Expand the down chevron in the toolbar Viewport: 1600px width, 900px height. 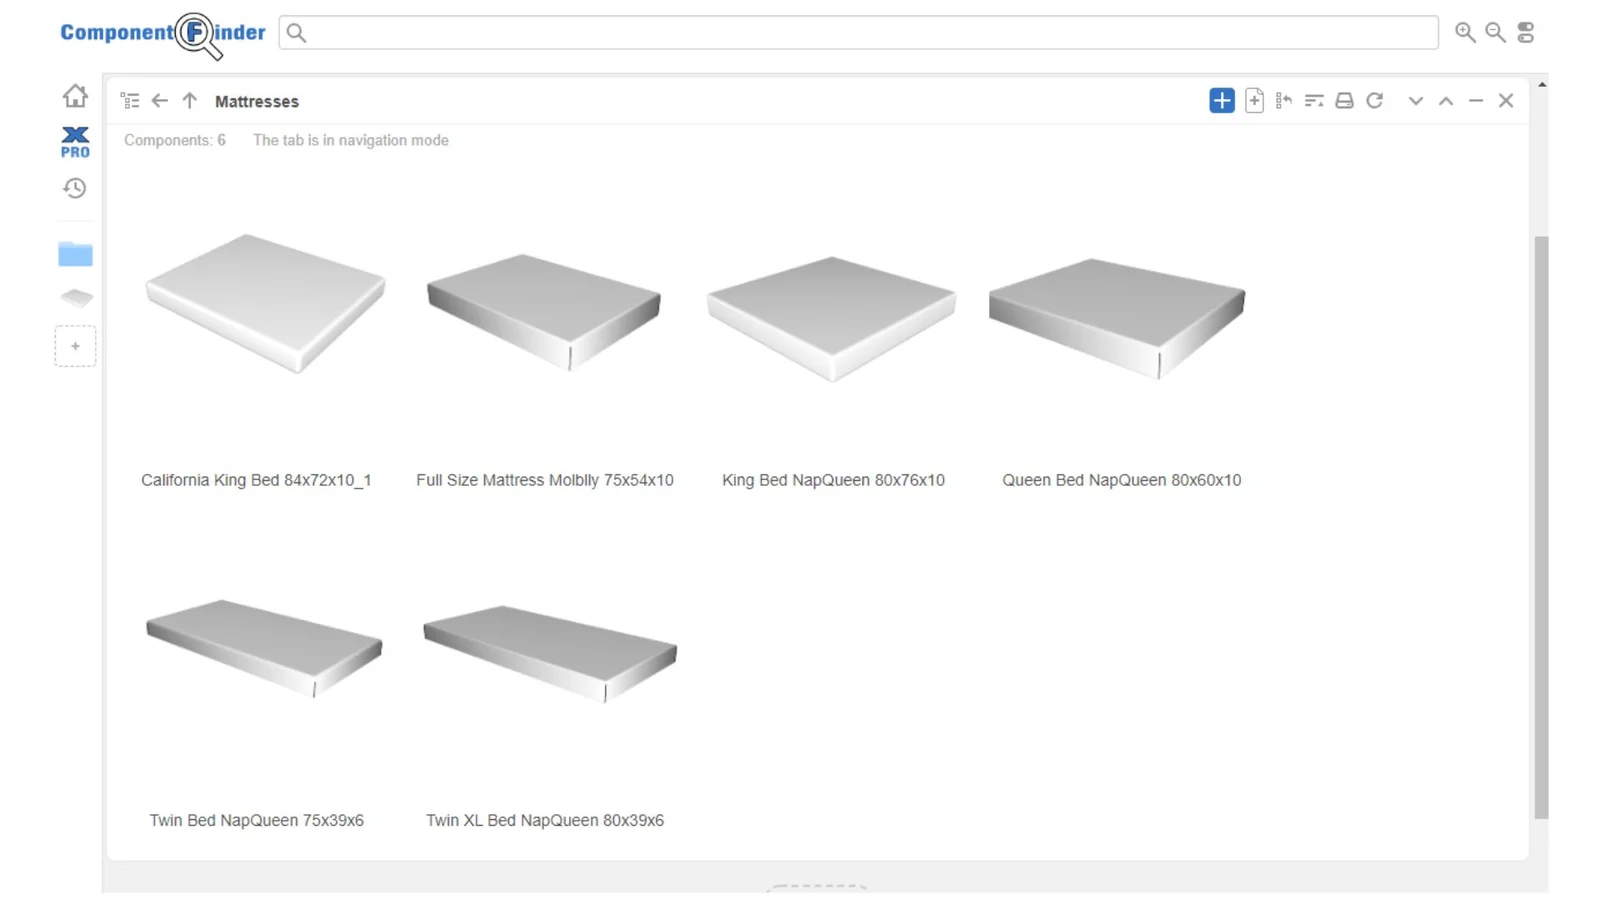pyautogui.click(x=1416, y=100)
